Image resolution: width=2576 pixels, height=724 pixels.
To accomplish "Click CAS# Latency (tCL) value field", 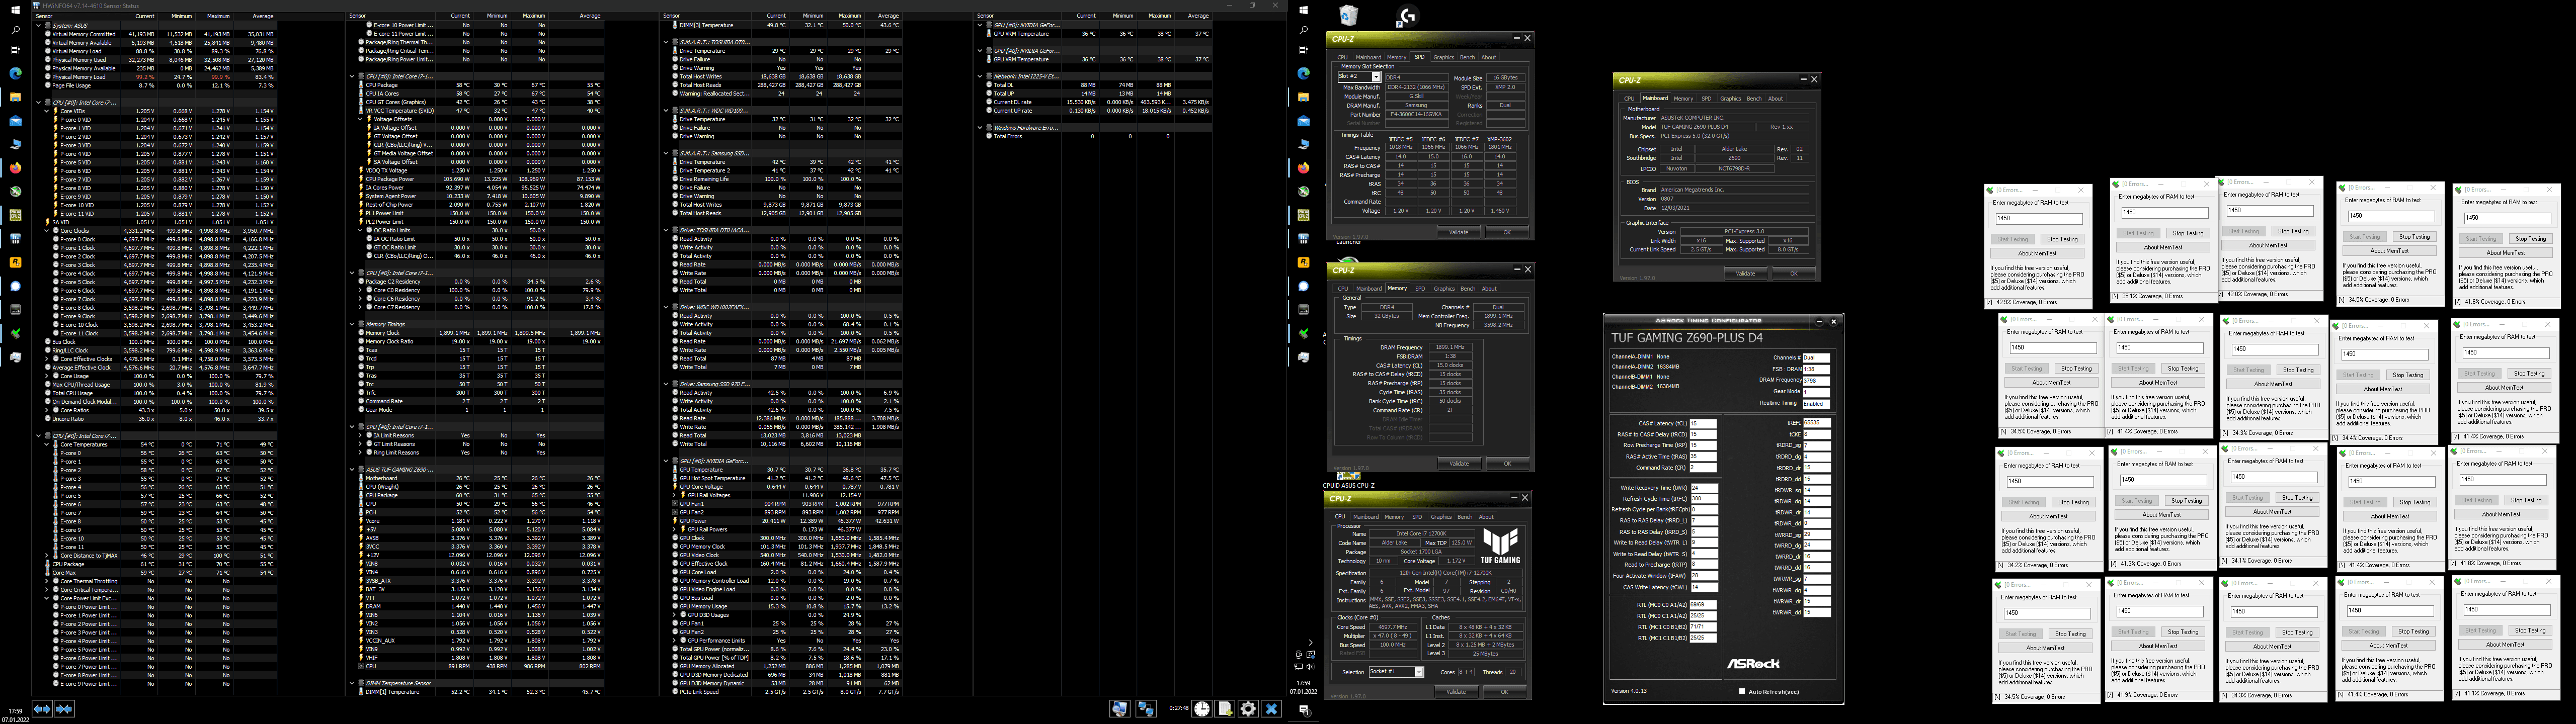I will tap(1703, 424).
